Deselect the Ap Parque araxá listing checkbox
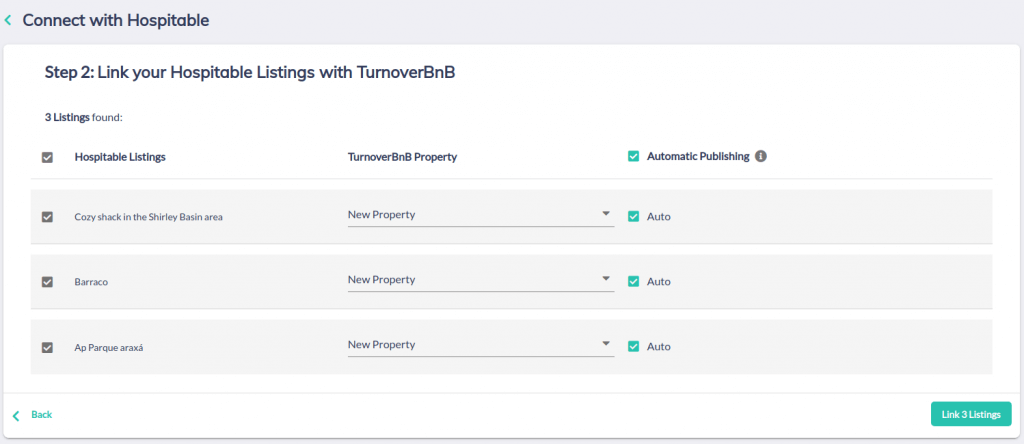1024x444 pixels. [x=47, y=347]
